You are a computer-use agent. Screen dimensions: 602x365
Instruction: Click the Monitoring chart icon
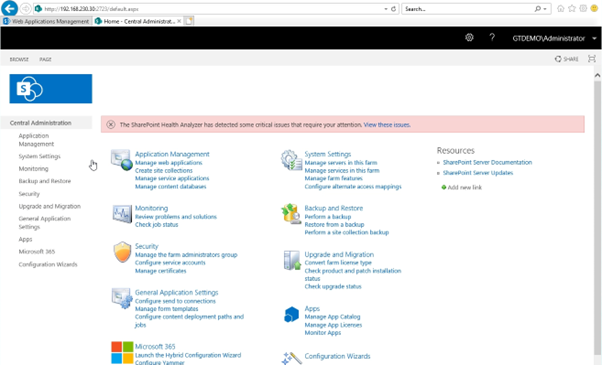pyautogui.click(x=122, y=214)
